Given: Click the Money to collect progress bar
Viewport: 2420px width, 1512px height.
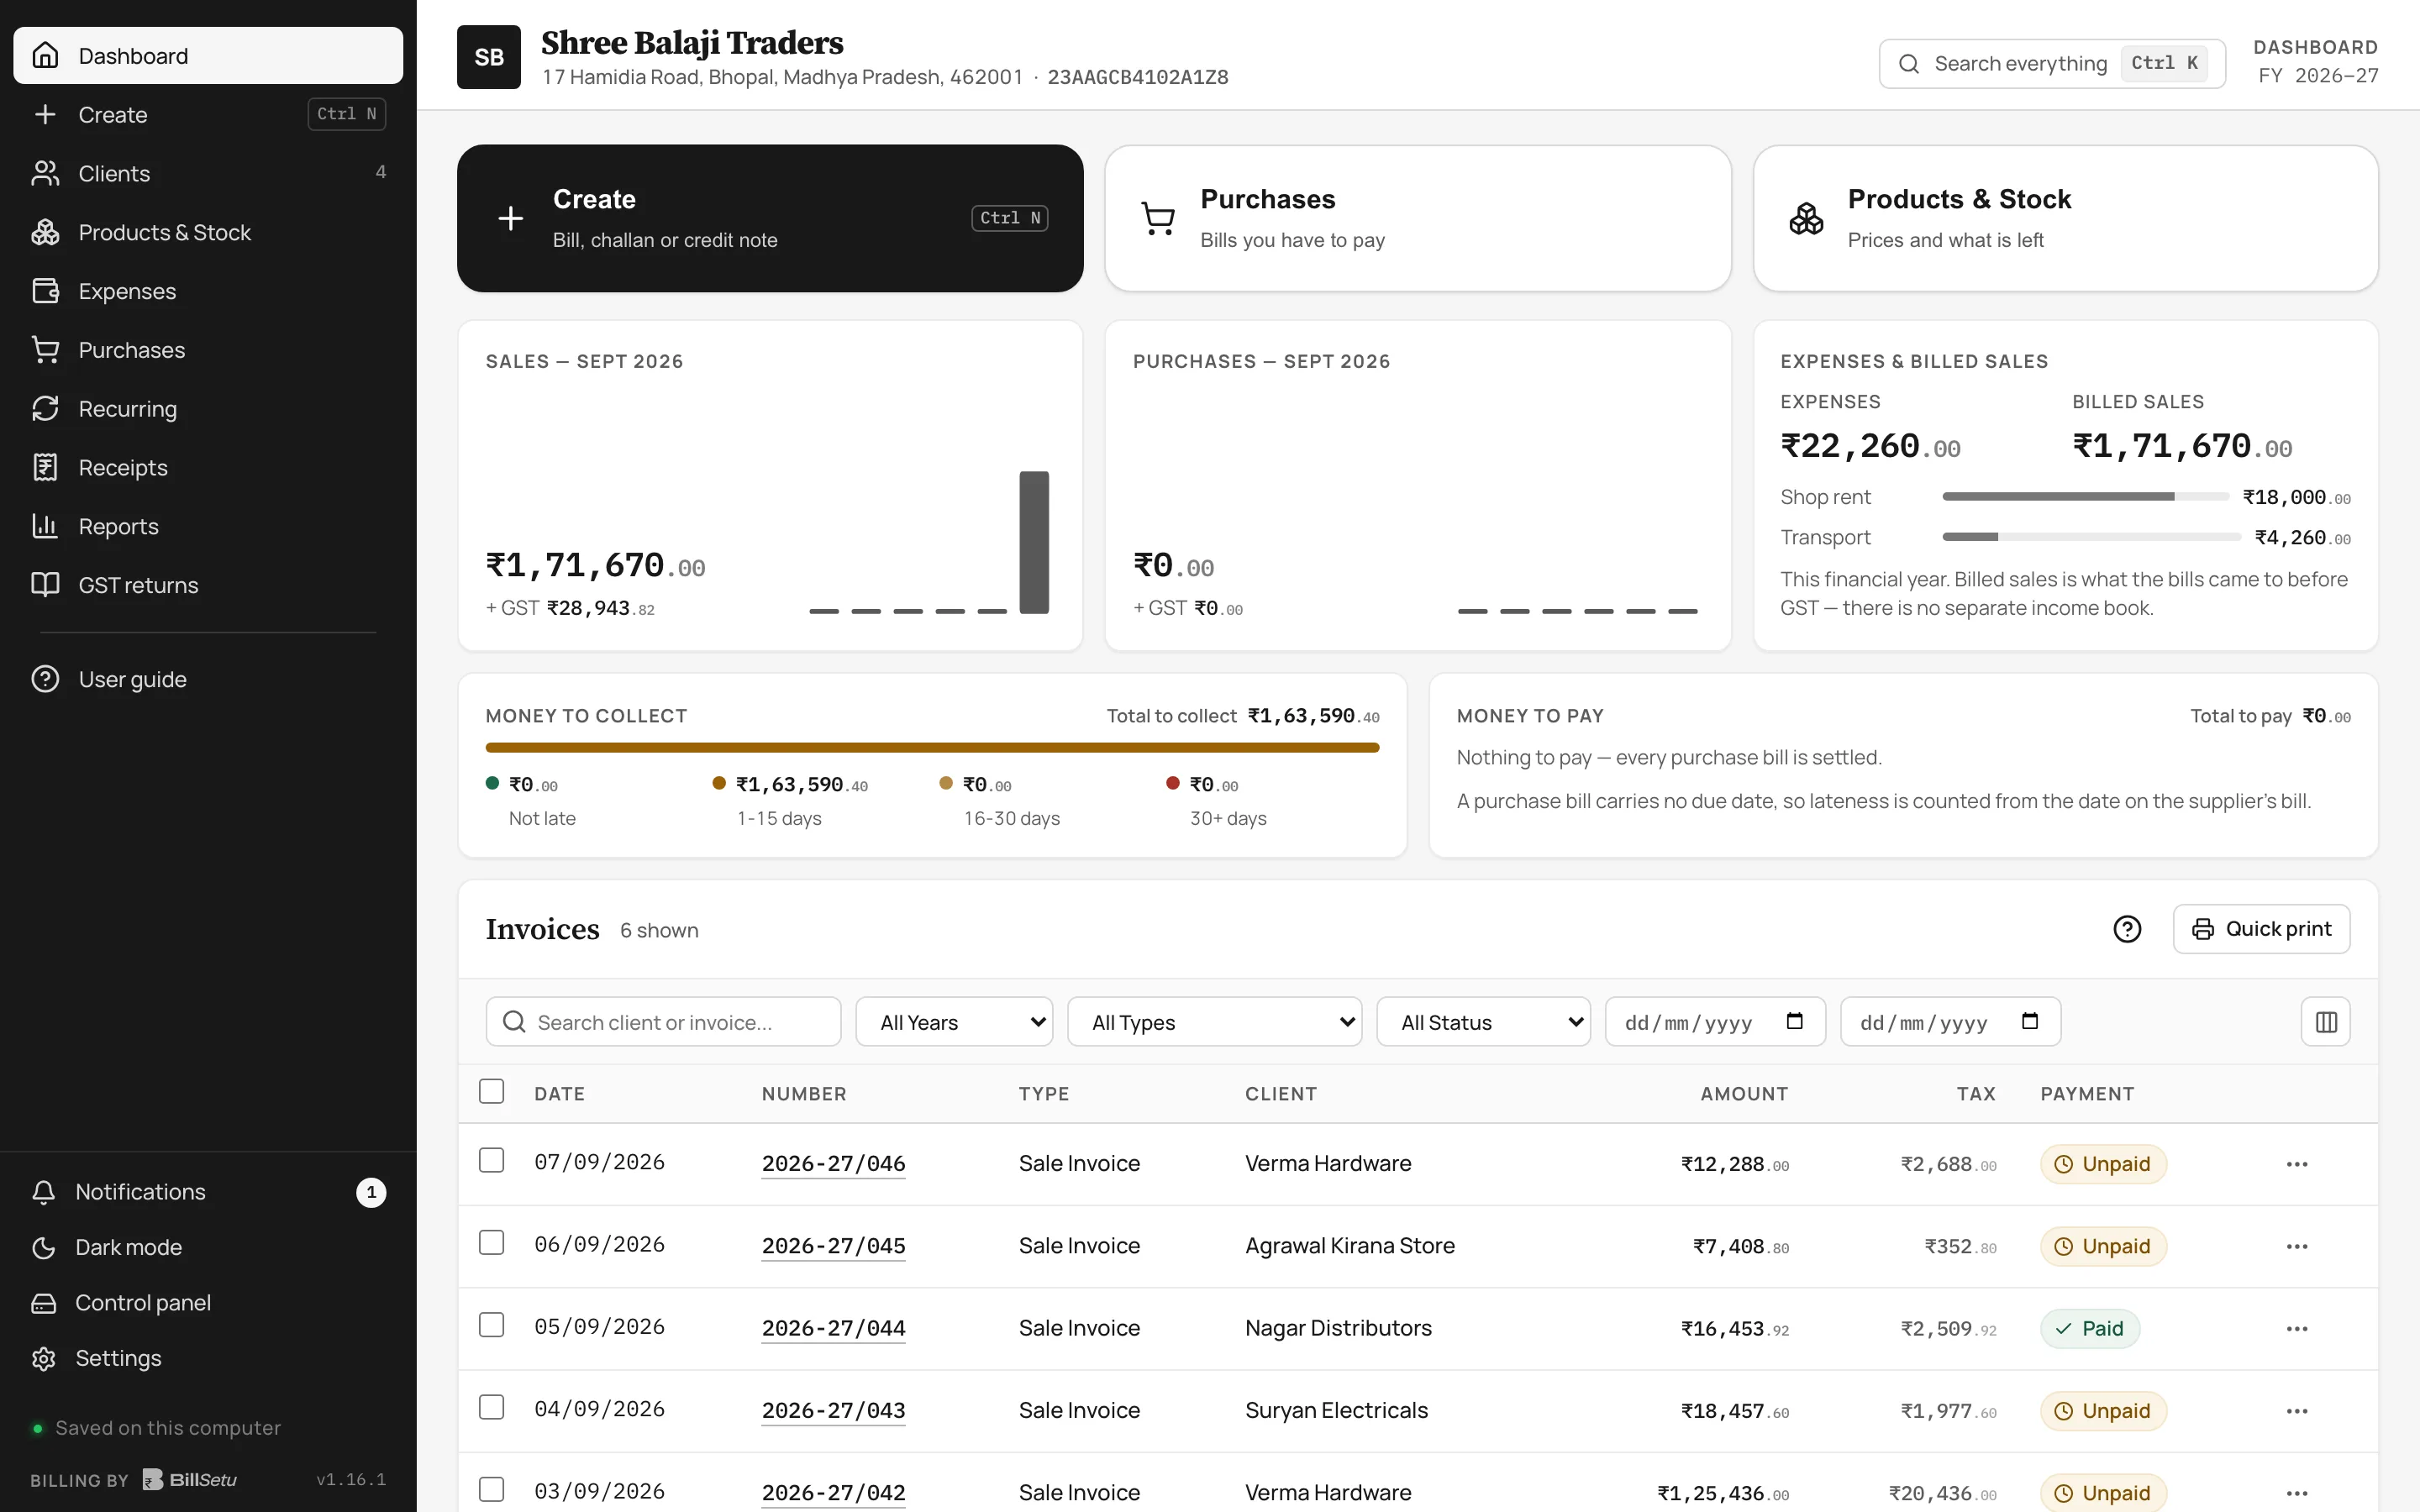Looking at the screenshot, I should [x=932, y=748].
